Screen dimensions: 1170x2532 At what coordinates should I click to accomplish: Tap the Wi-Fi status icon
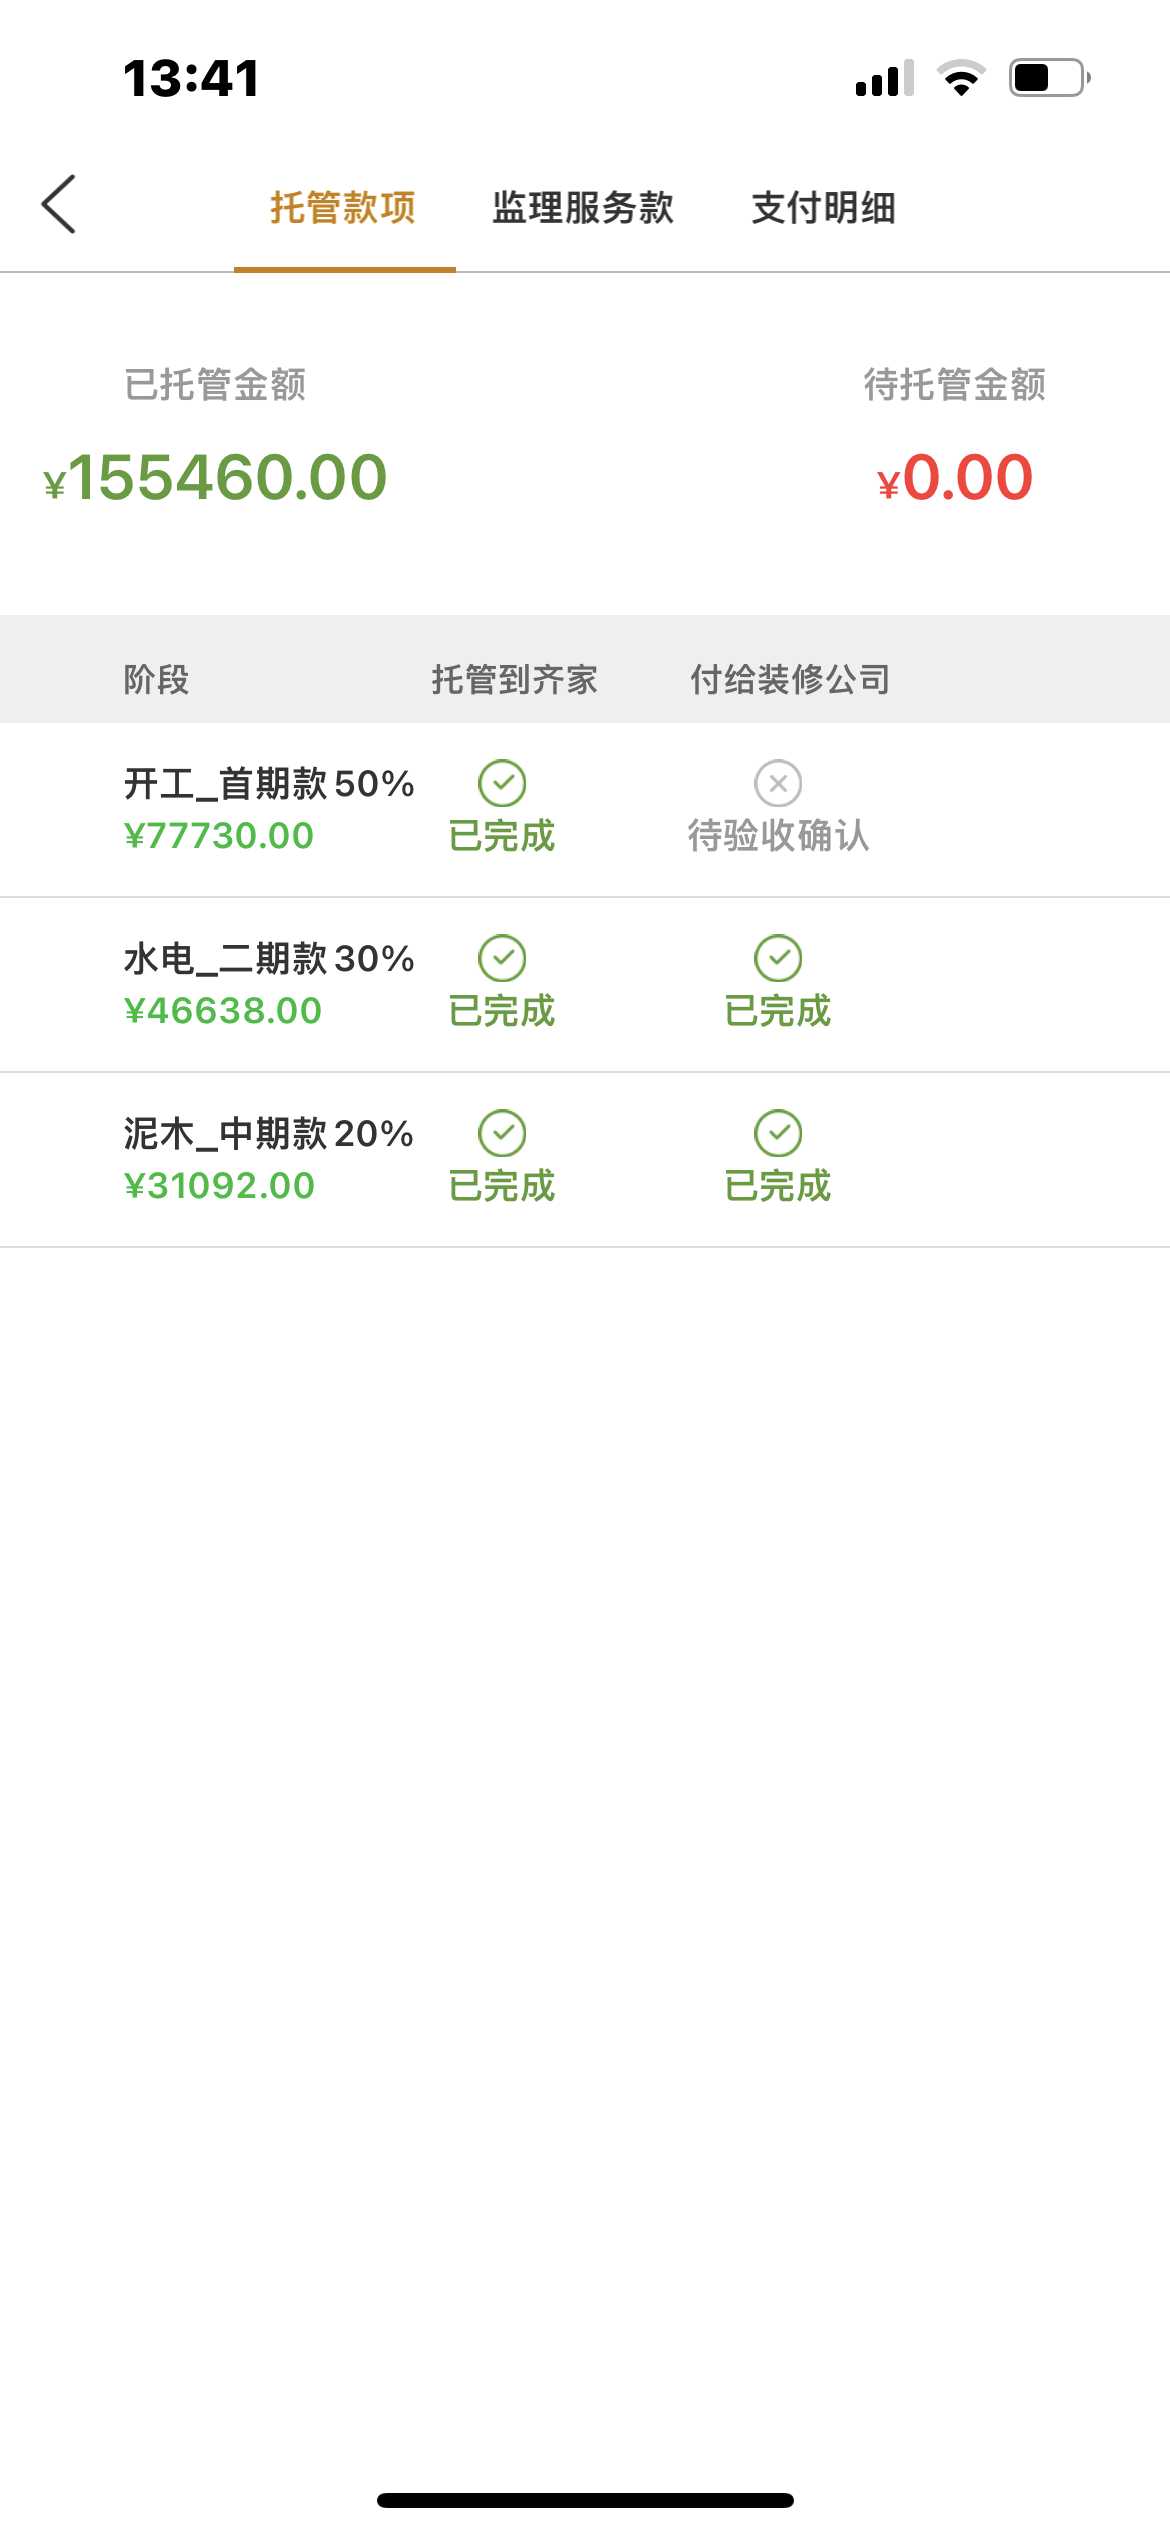pos(961,78)
